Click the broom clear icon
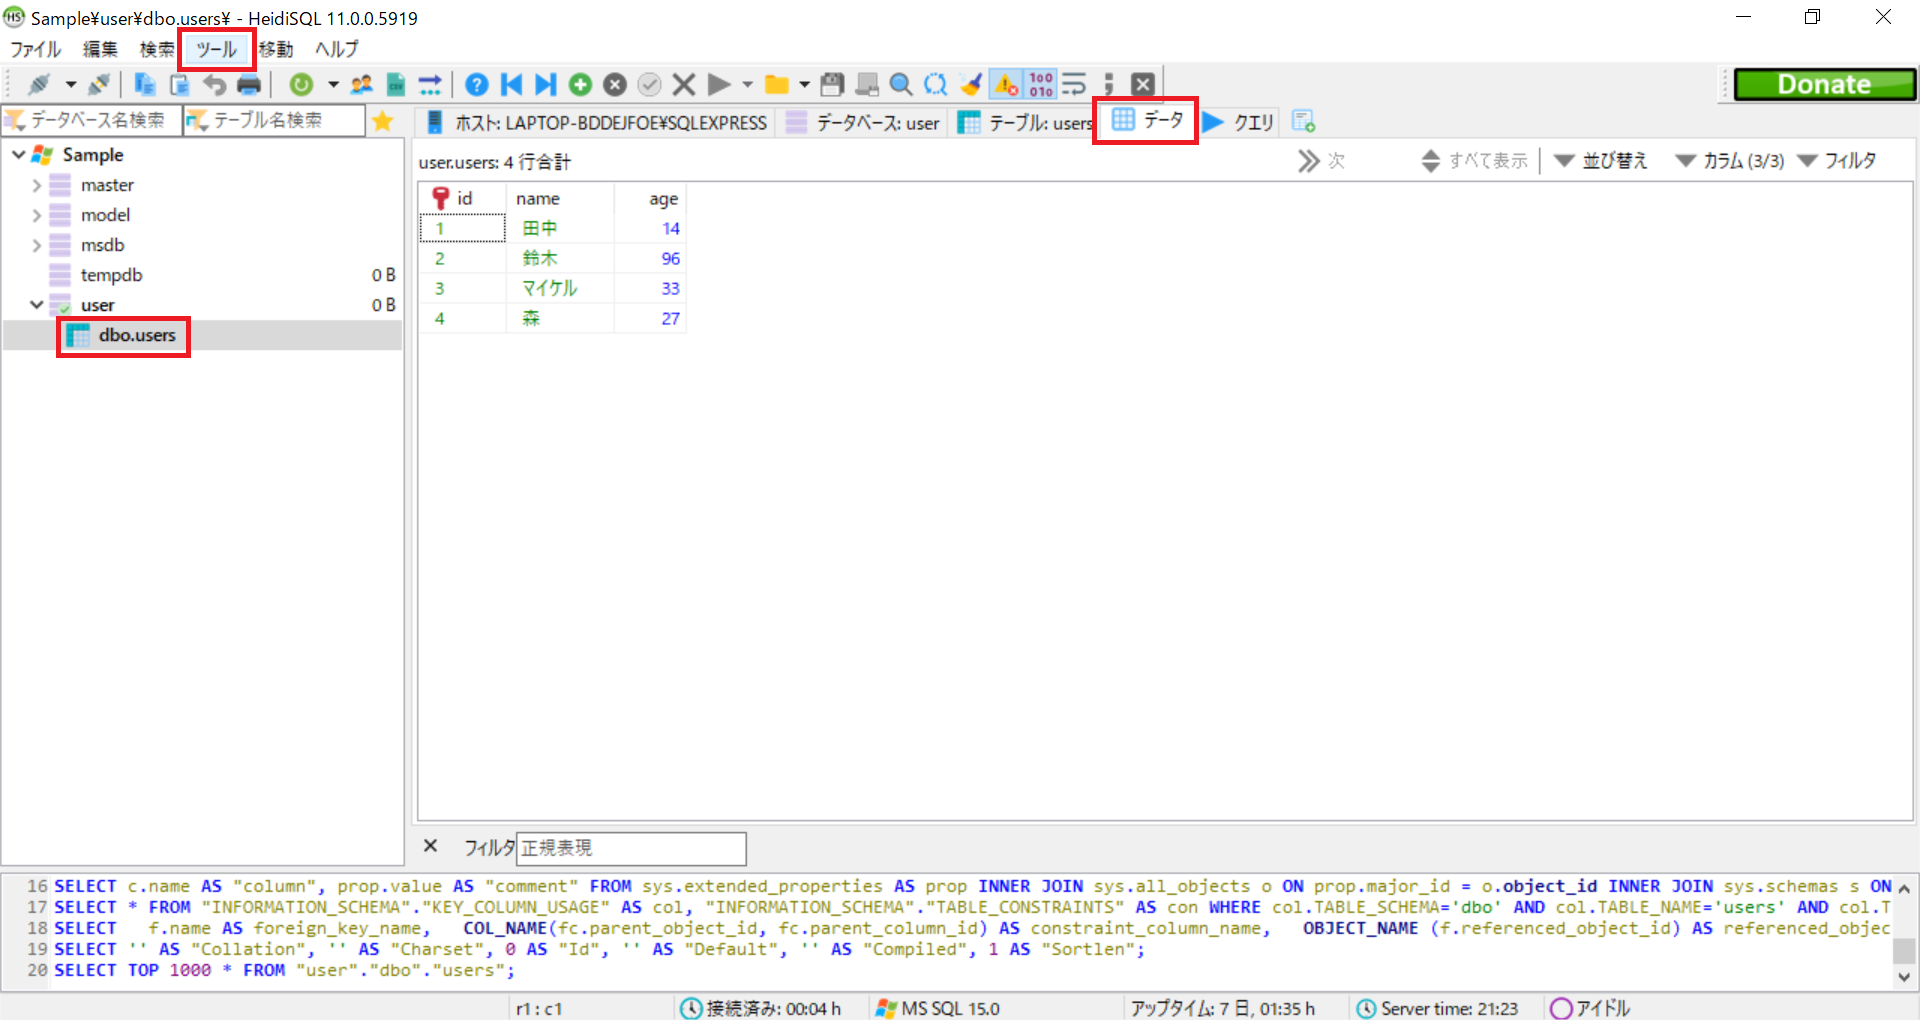 970,85
